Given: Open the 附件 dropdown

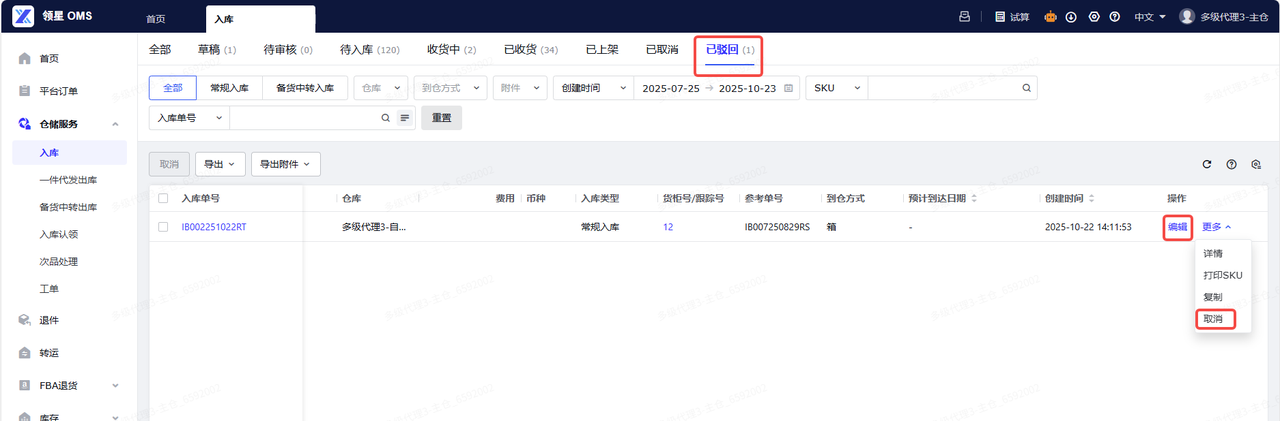Looking at the screenshot, I should tap(520, 88).
